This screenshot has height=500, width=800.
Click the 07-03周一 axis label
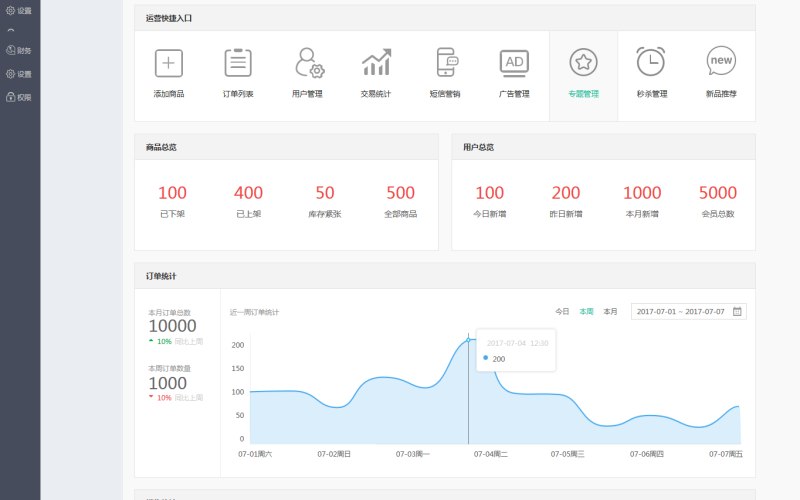point(413,454)
